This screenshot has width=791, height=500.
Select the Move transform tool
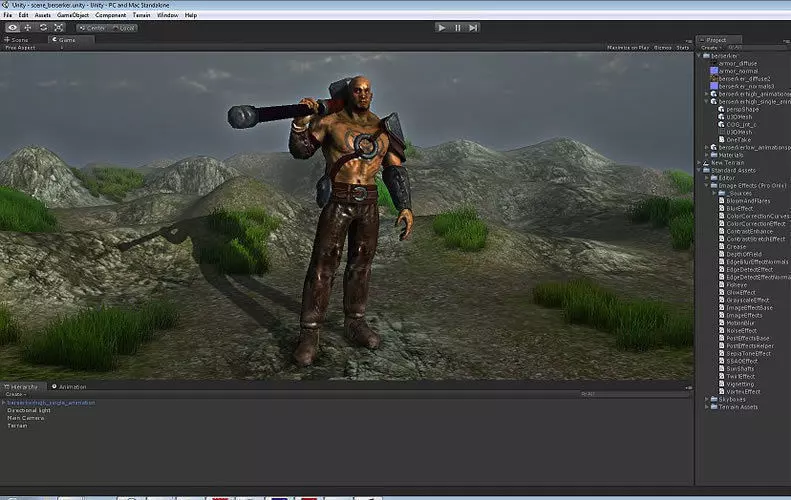click(28, 28)
